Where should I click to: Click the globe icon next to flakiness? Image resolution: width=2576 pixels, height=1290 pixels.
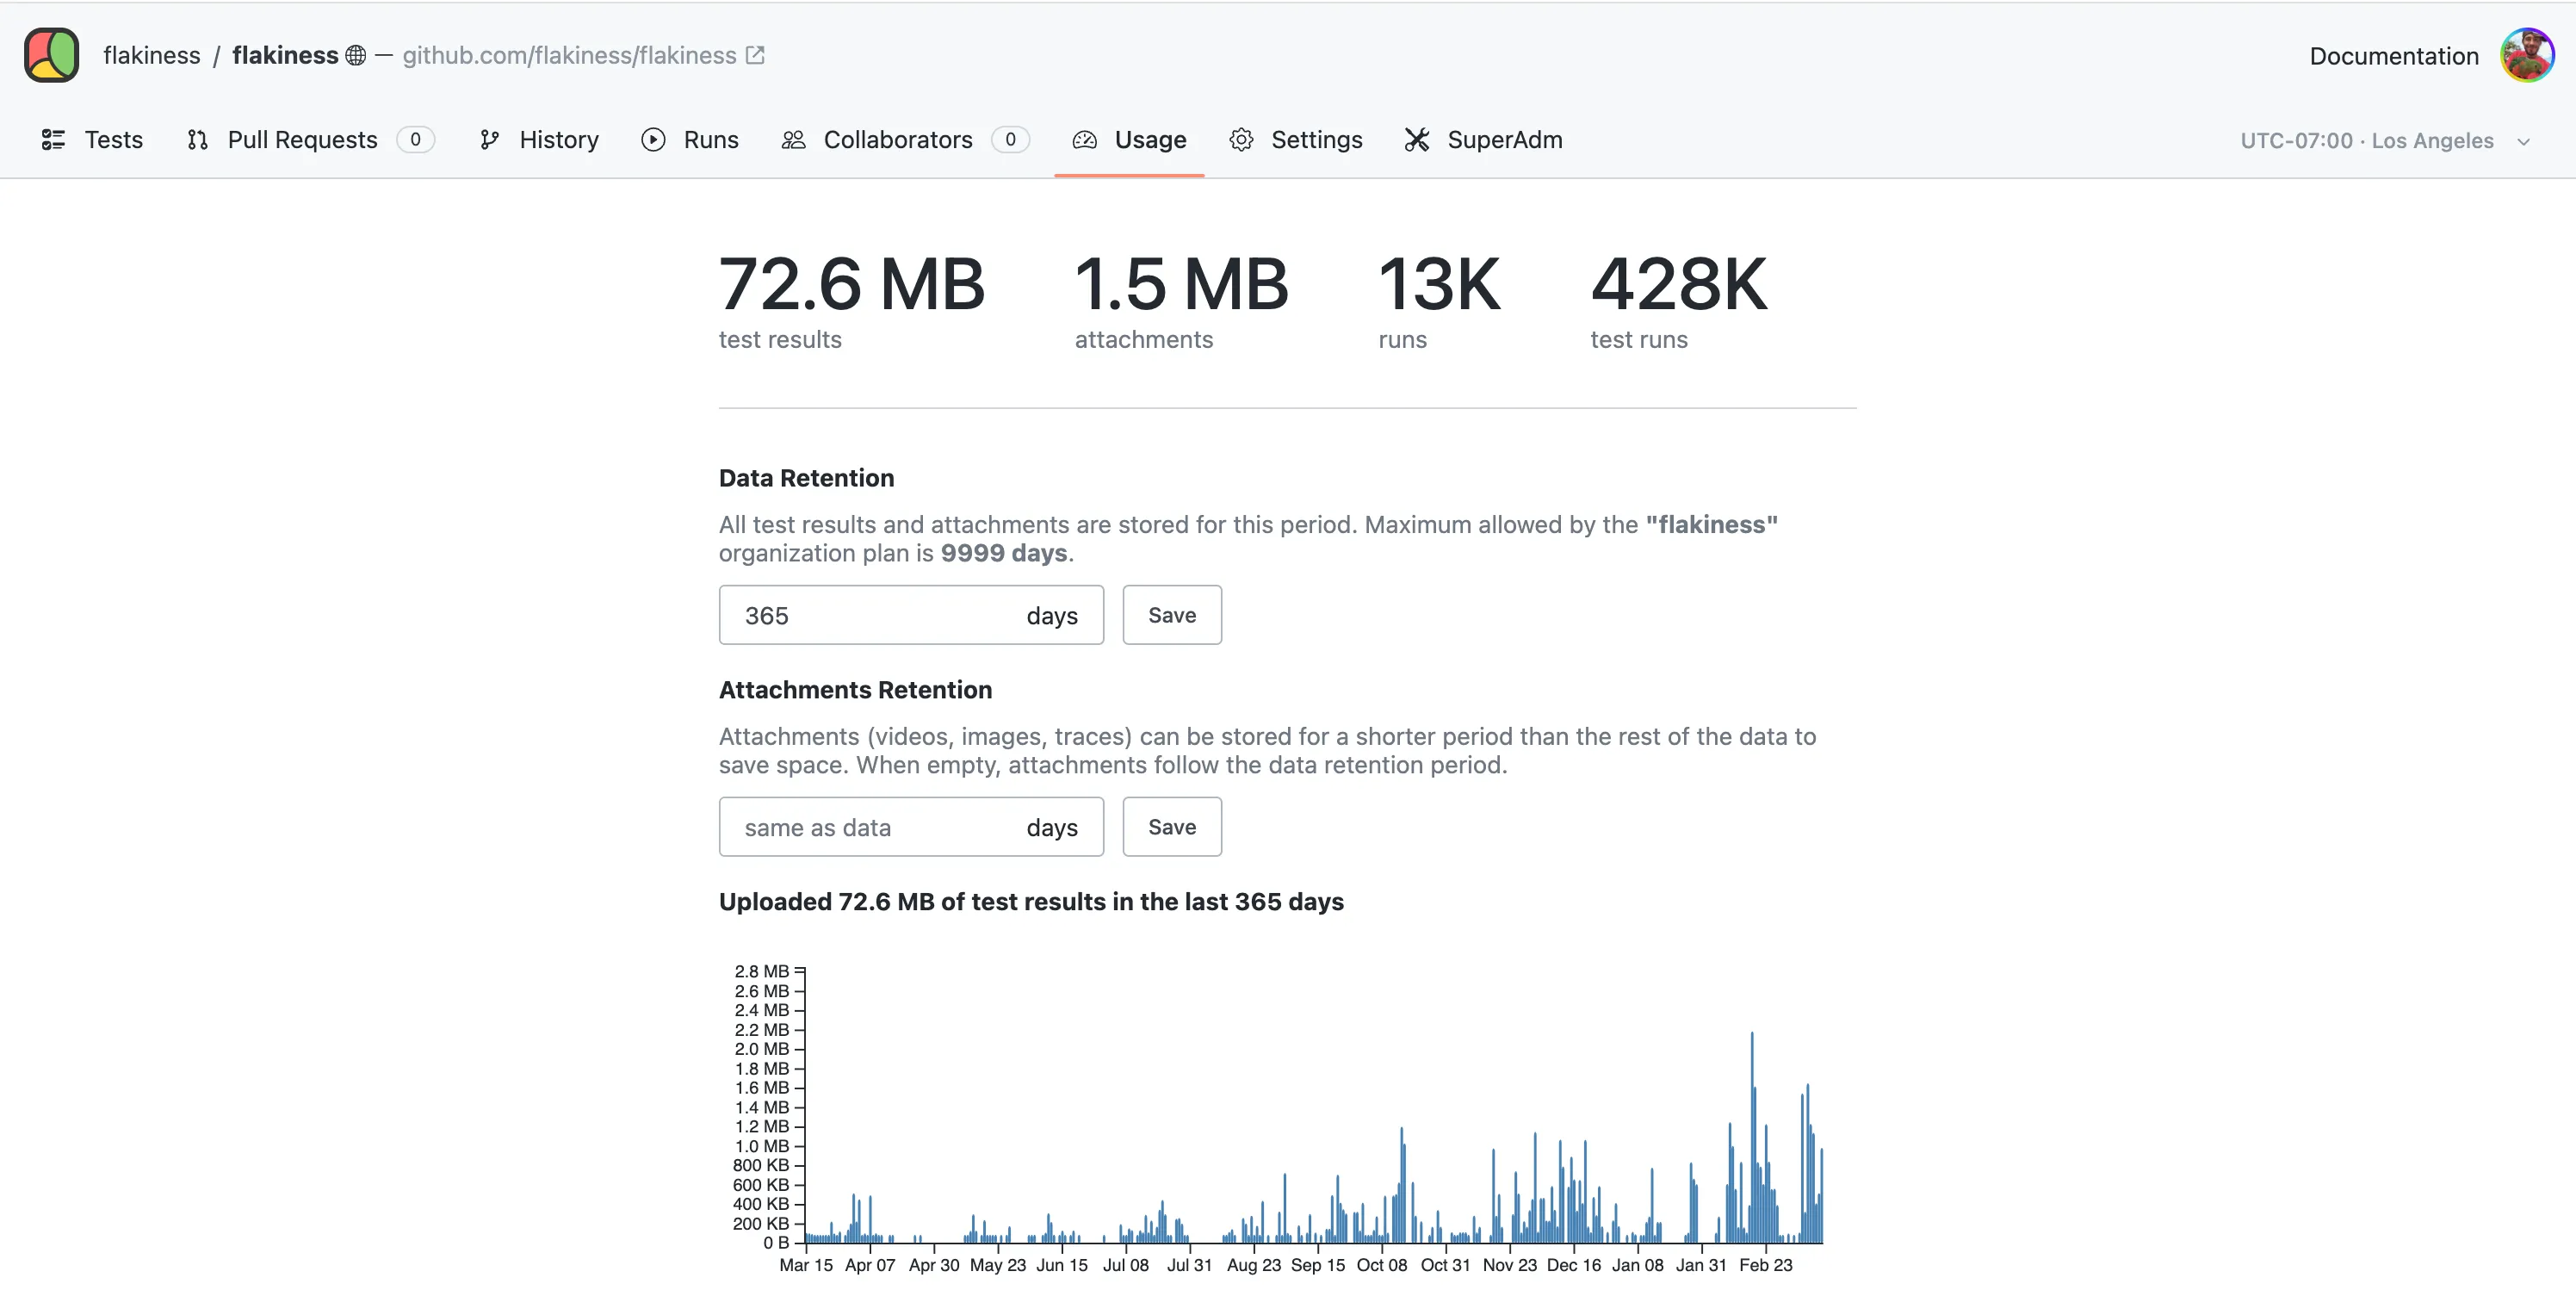tap(355, 55)
